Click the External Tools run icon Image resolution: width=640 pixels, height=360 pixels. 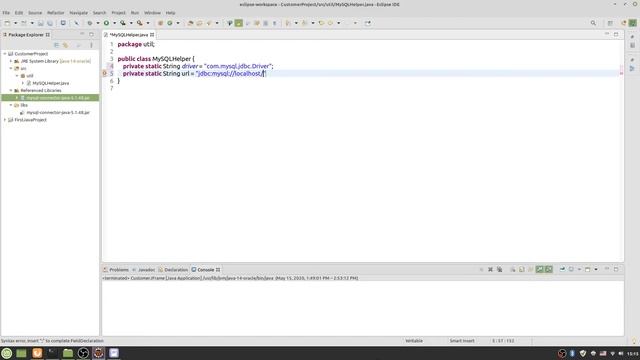pos(140,23)
